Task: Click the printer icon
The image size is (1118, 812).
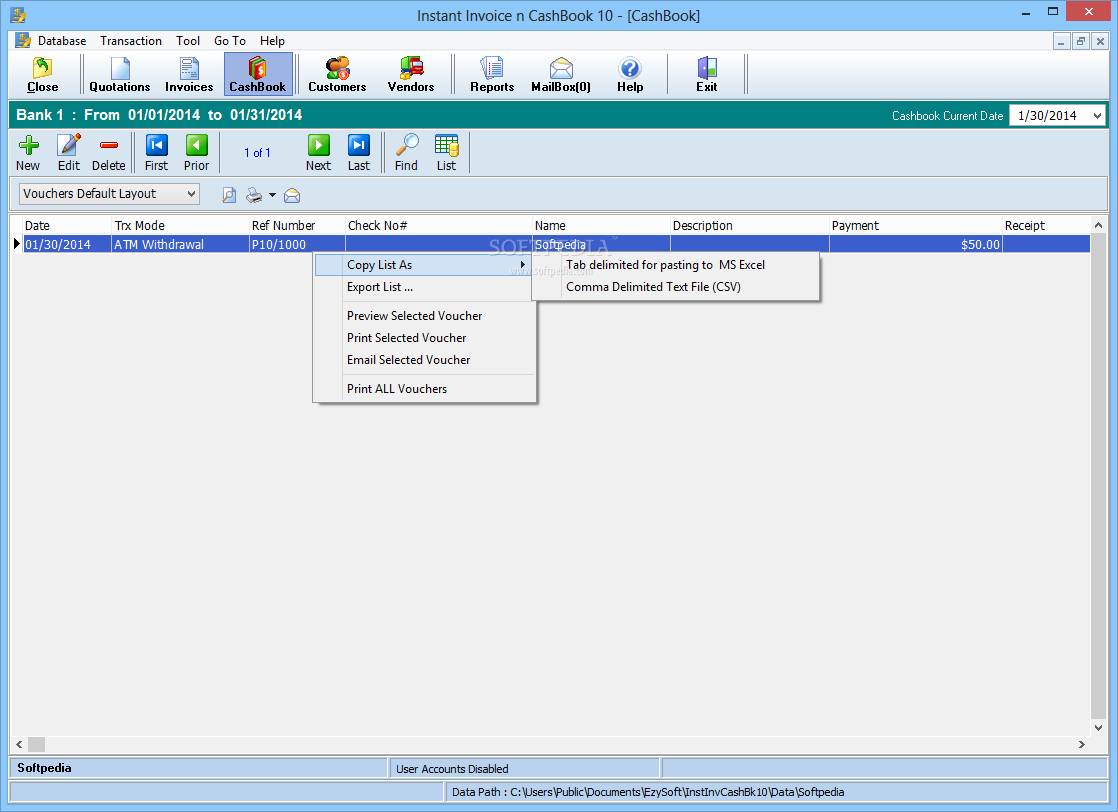Action: pyautogui.click(x=254, y=195)
